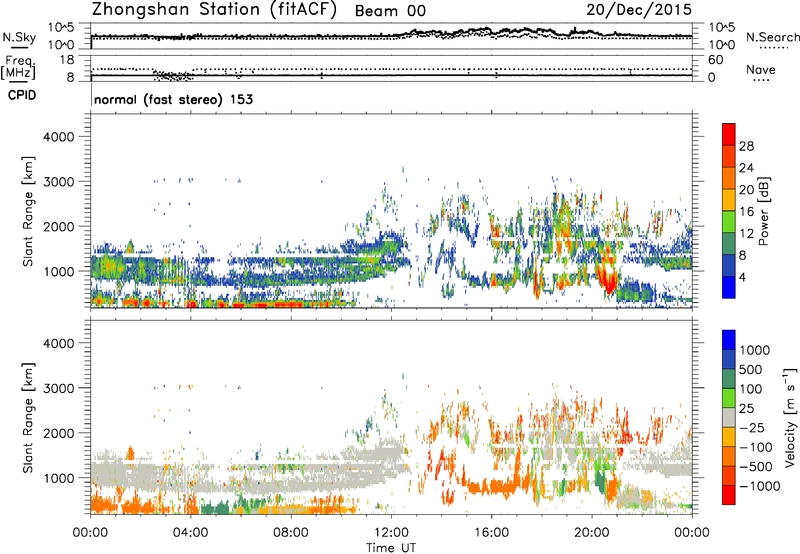Click the '12:00' time axis tick
The image size is (800, 554).
click(391, 533)
